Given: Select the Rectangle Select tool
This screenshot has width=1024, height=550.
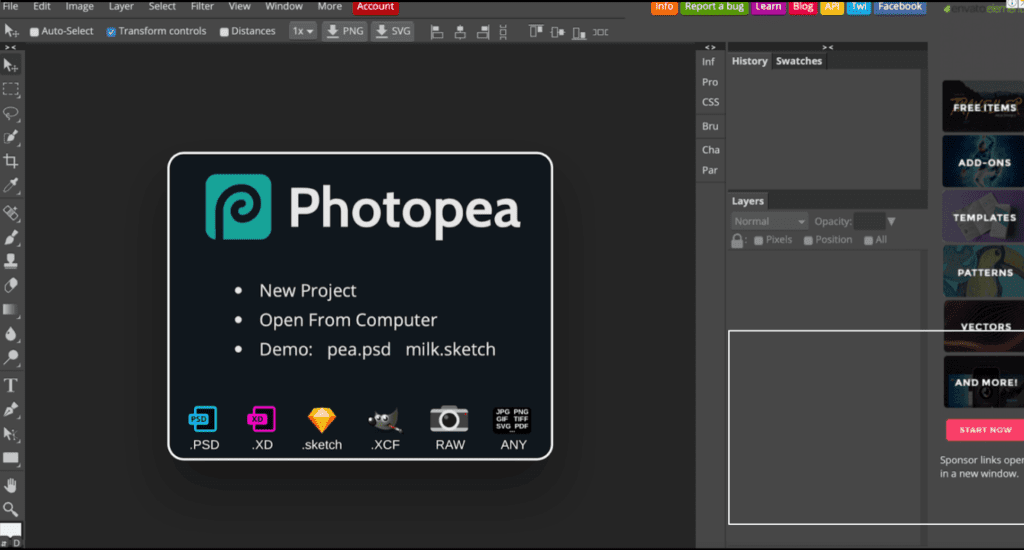Looking at the screenshot, I should 10,89.
